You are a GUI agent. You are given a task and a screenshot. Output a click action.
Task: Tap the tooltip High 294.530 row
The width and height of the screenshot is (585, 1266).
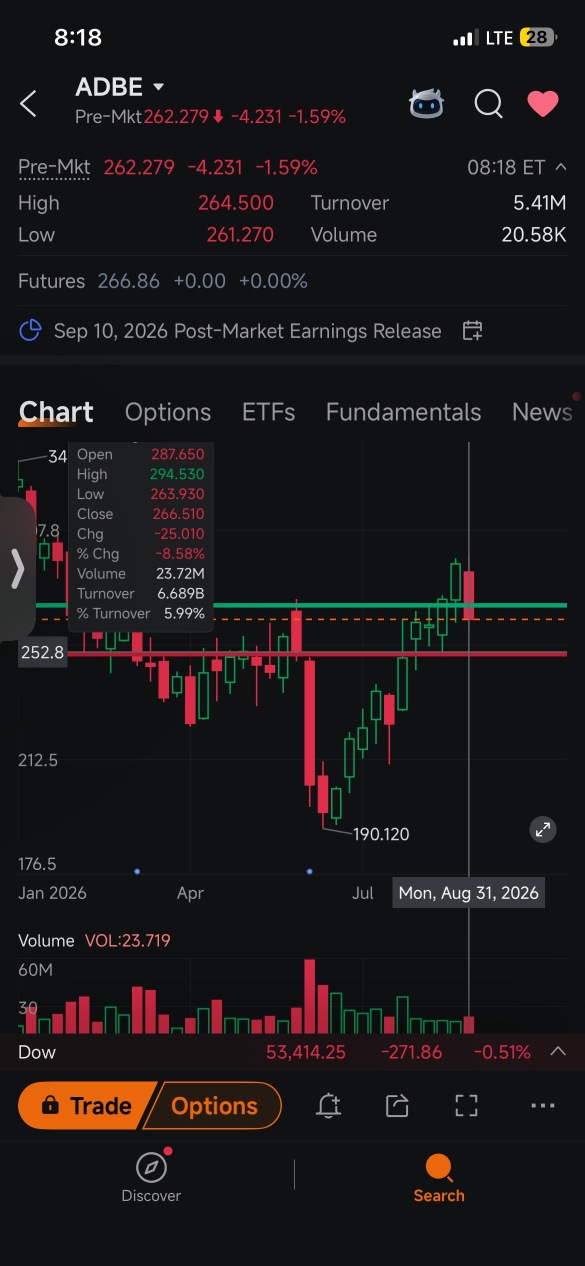(x=141, y=474)
